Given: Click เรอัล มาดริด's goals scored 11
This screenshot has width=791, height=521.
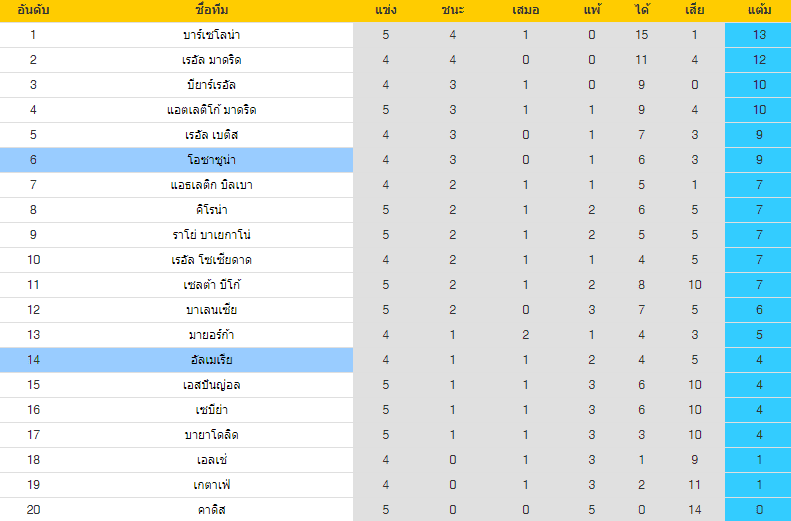Looking at the screenshot, I should (642, 60).
